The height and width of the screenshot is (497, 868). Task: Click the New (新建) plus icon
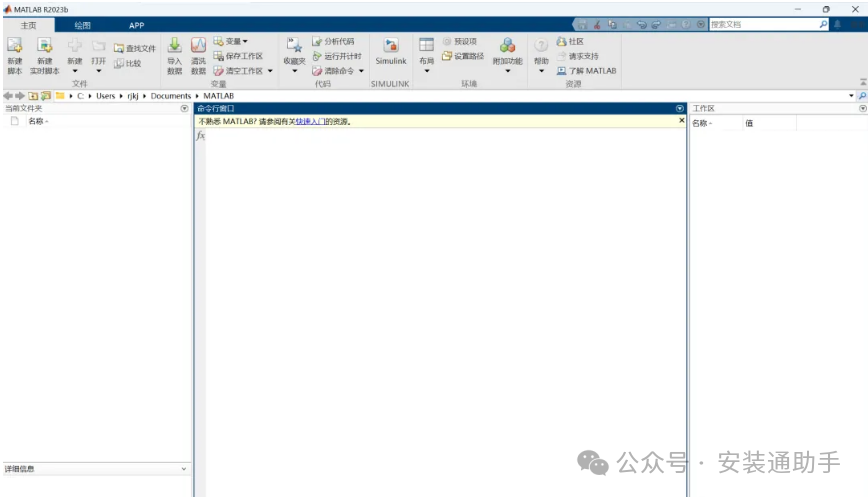(x=75, y=45)
